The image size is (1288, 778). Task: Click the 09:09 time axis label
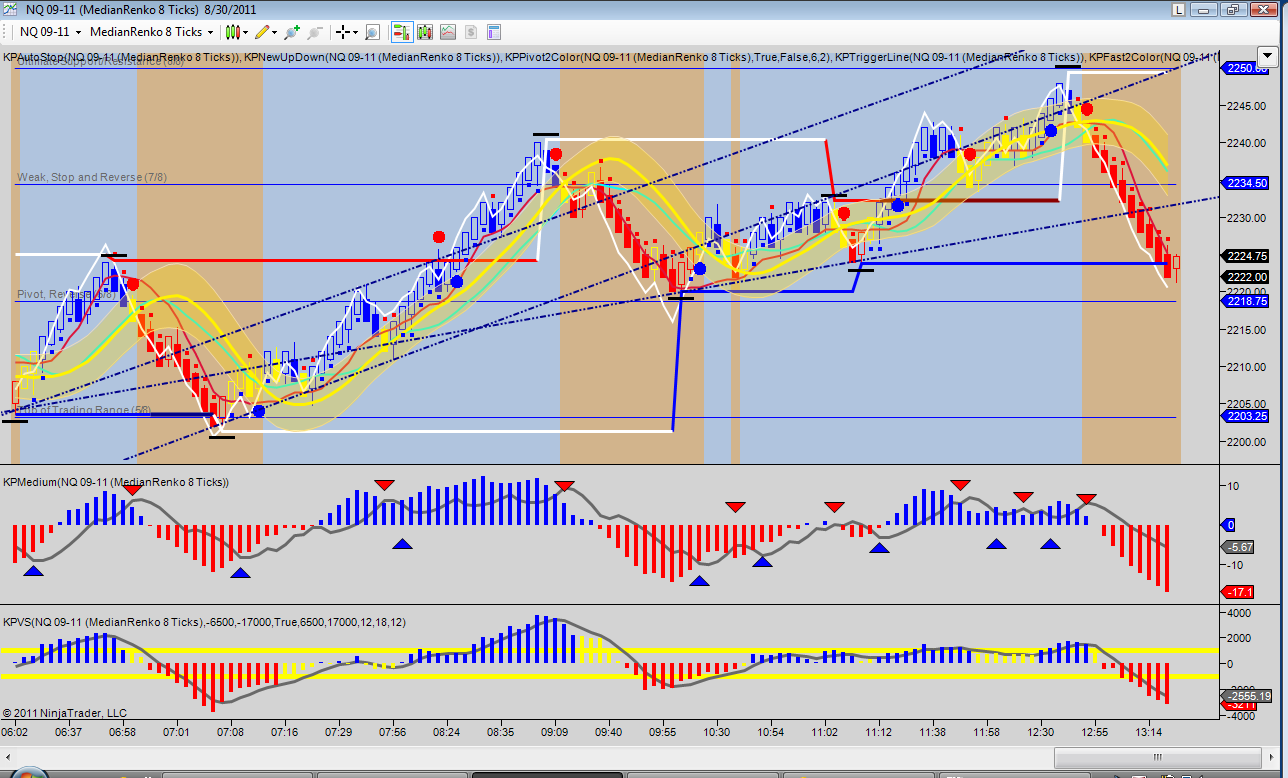click(x=553, y=732)
